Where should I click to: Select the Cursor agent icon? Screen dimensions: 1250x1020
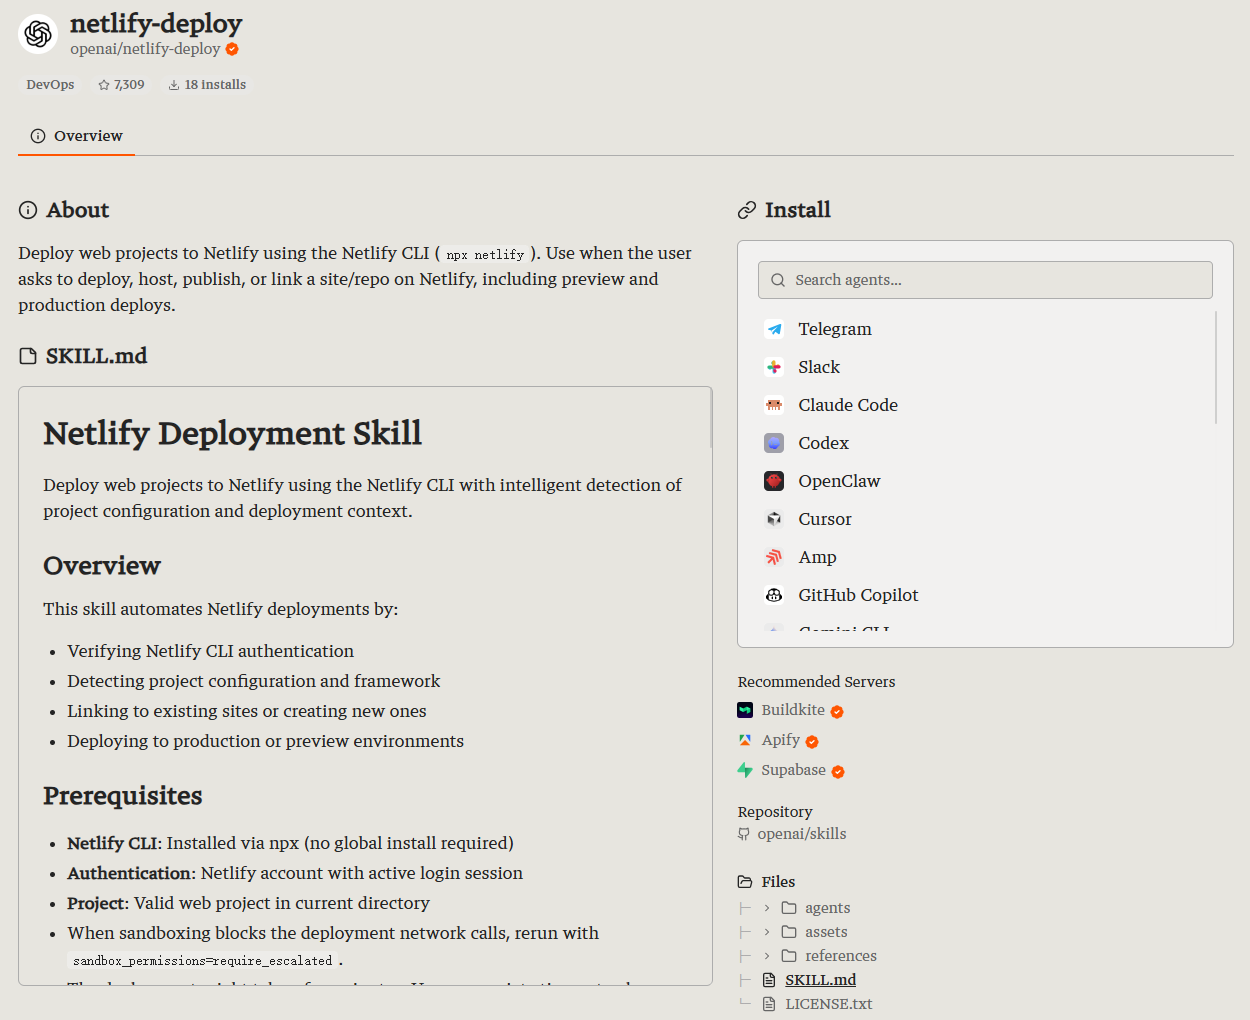pos(774,519)
